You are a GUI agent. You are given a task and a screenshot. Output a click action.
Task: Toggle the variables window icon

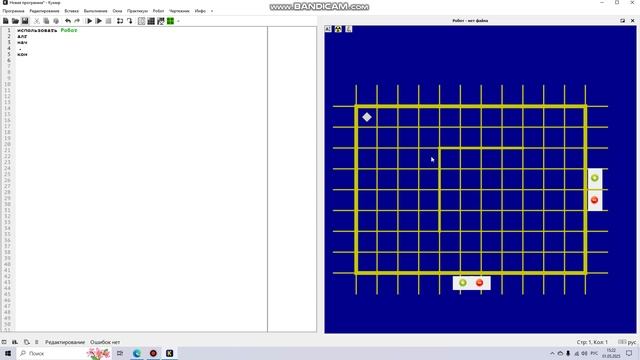coord(141,21)
